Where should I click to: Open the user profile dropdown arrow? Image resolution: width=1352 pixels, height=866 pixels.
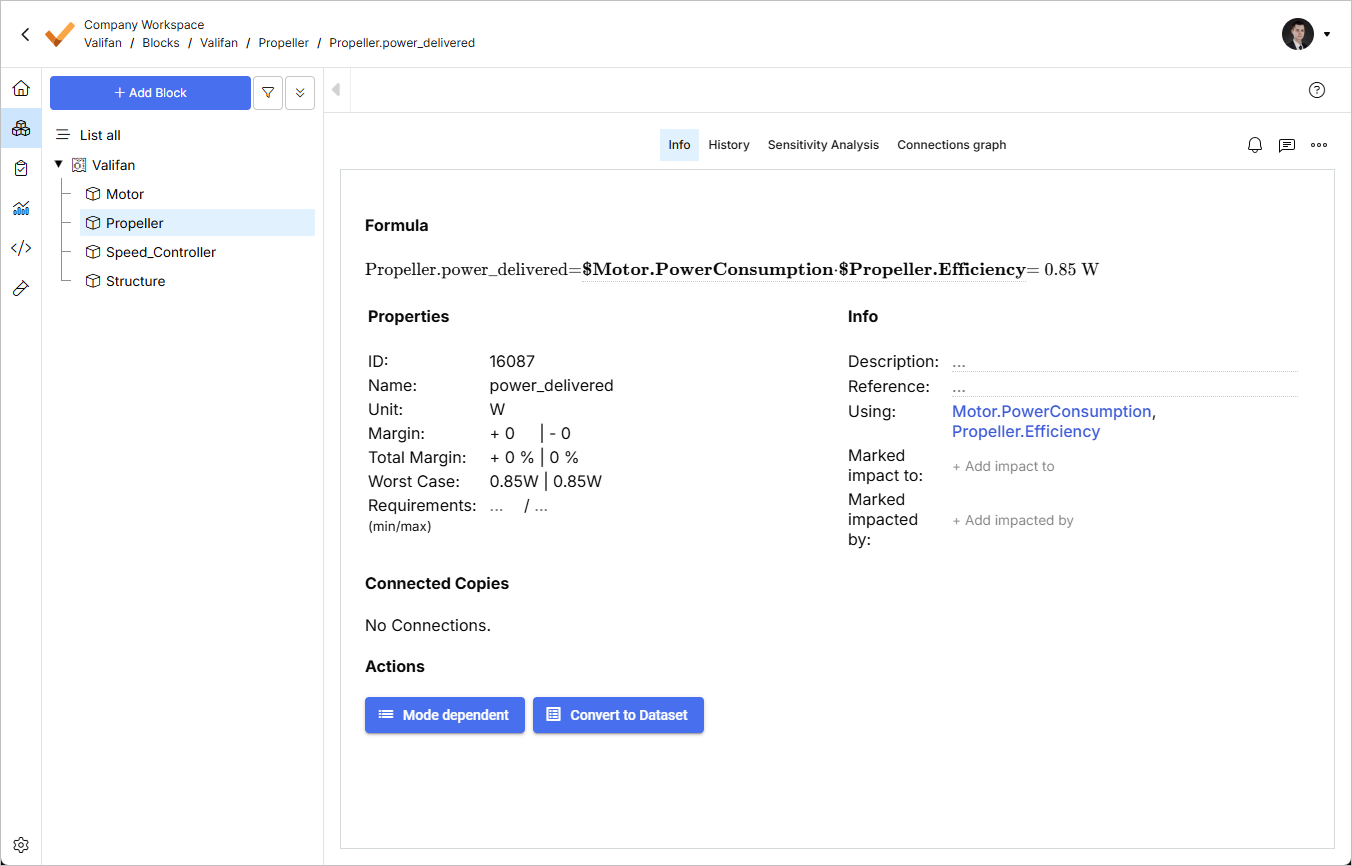pyautogui.click(x=1327, y=34)
